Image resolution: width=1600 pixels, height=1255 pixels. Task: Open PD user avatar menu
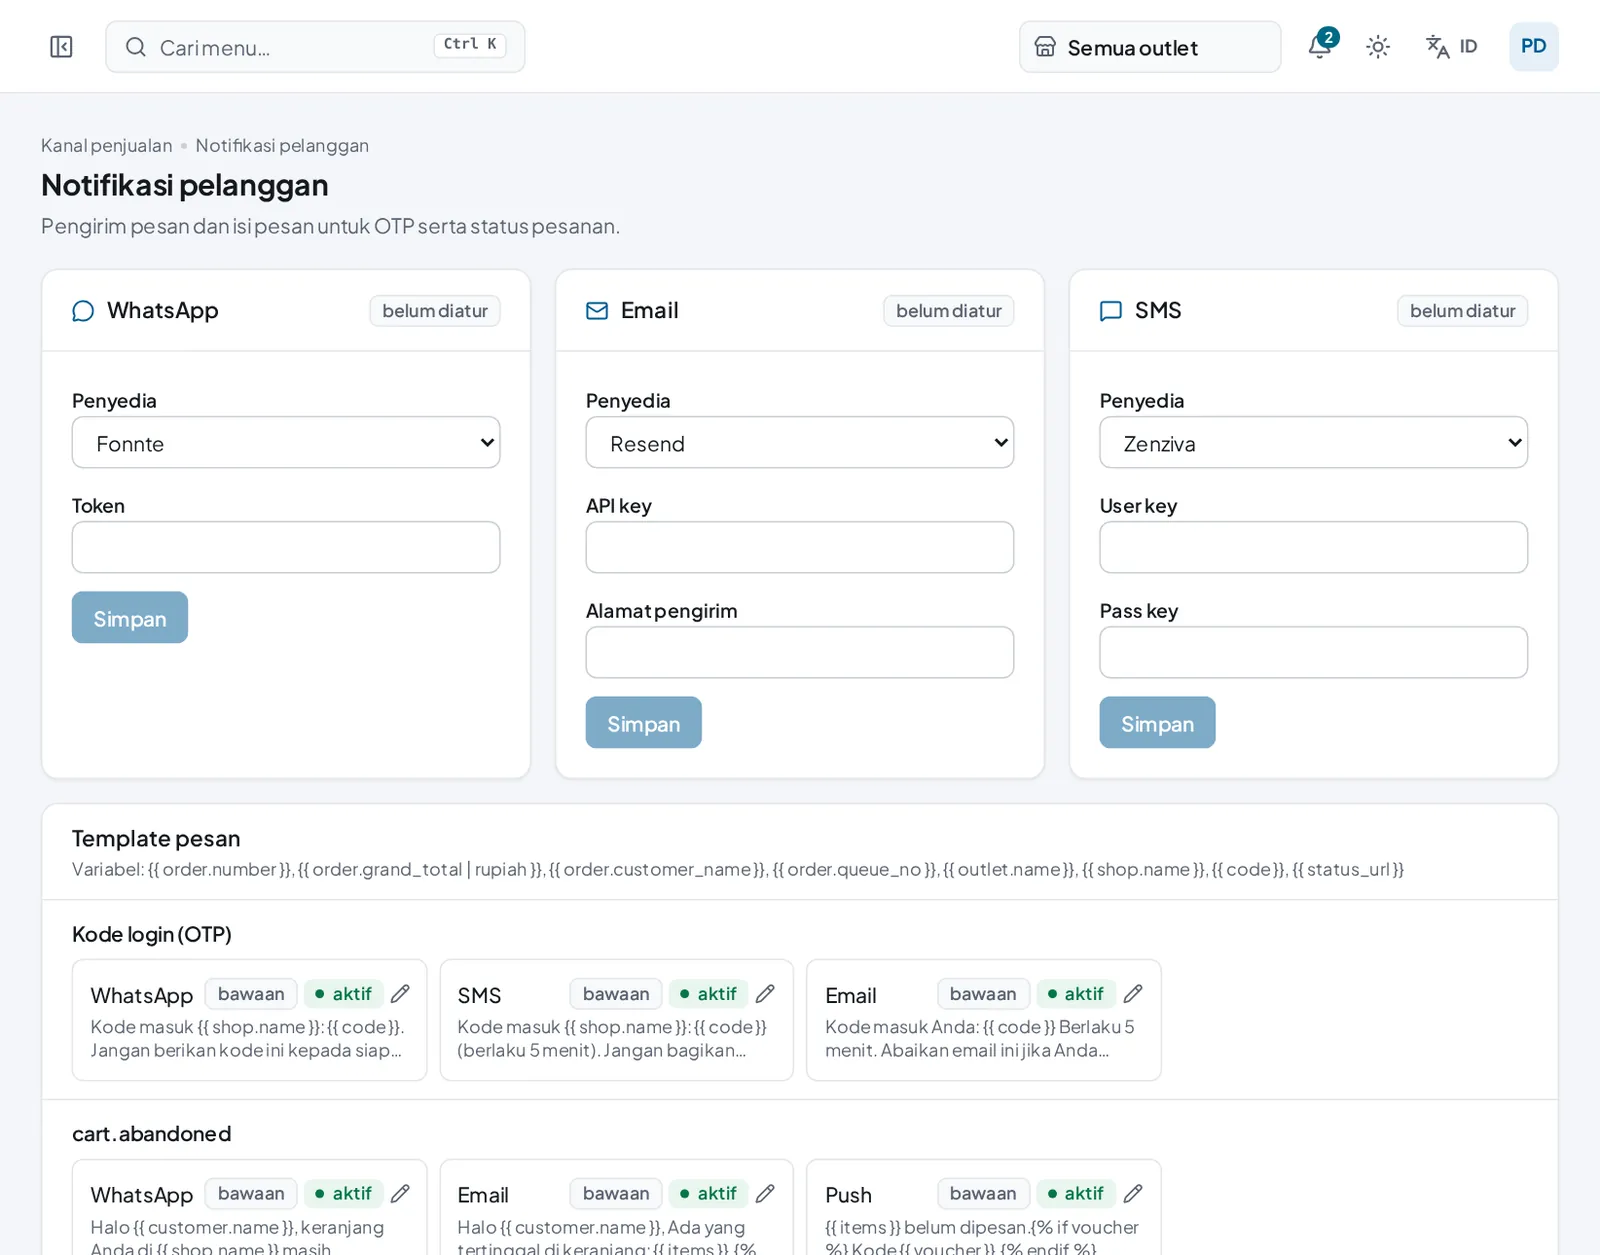point(1533,47)
